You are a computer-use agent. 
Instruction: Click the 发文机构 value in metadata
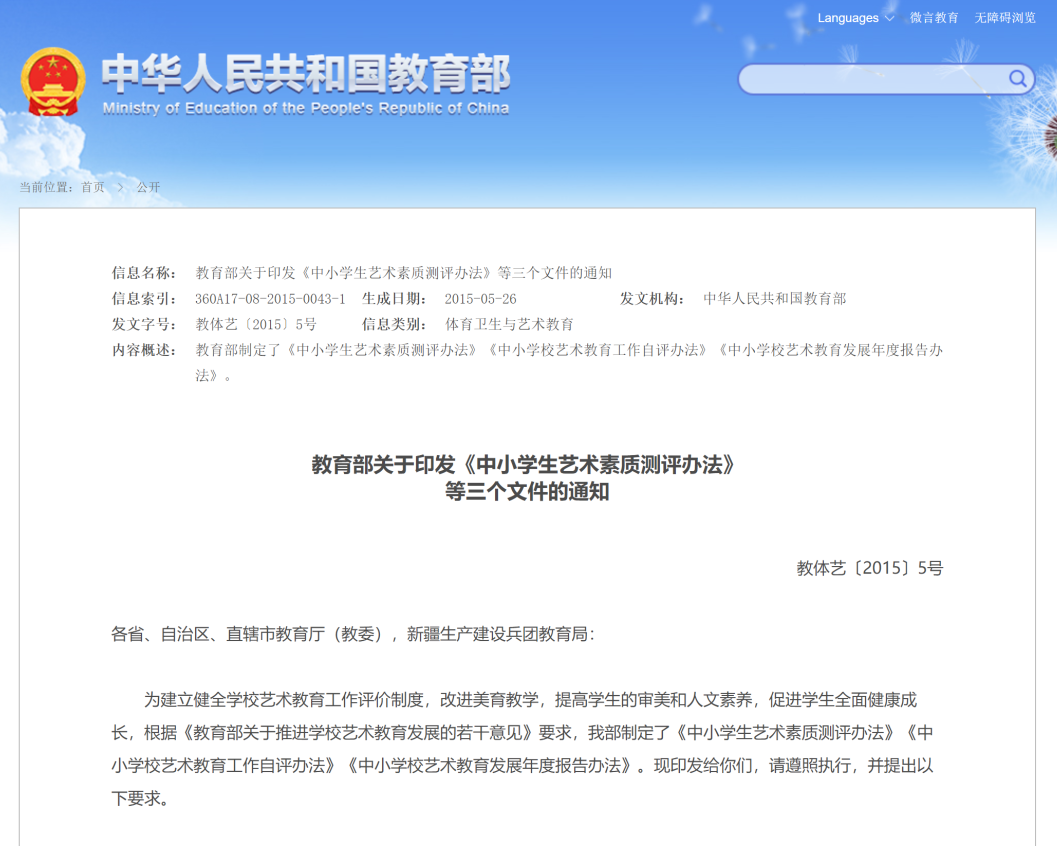click(x=774, y=299)
